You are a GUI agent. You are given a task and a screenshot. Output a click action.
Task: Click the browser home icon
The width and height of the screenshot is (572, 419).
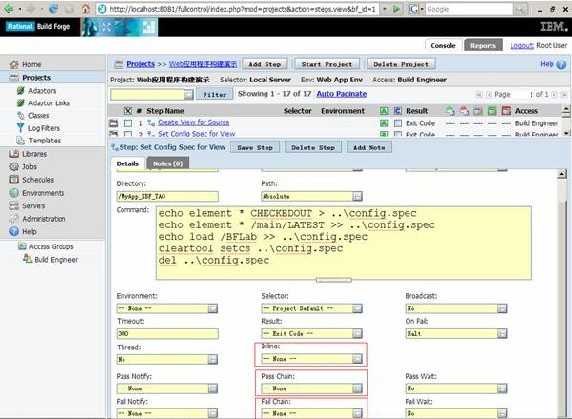[85, 8]
